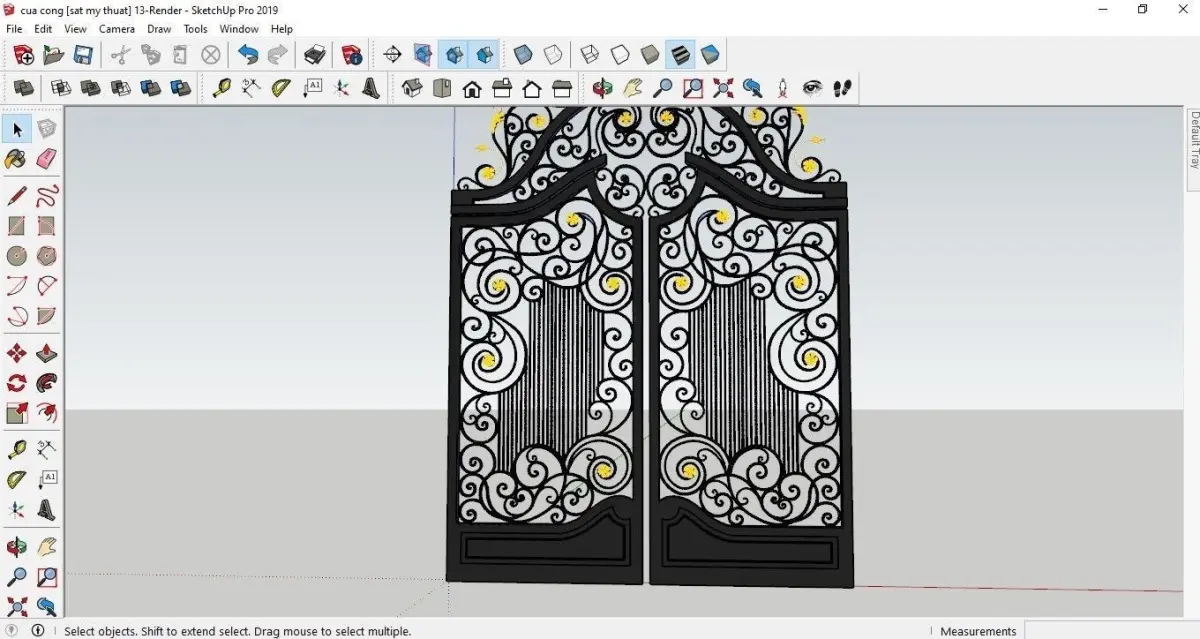
Task: Switch to Shaded face style
Action: tap(650, 55)
